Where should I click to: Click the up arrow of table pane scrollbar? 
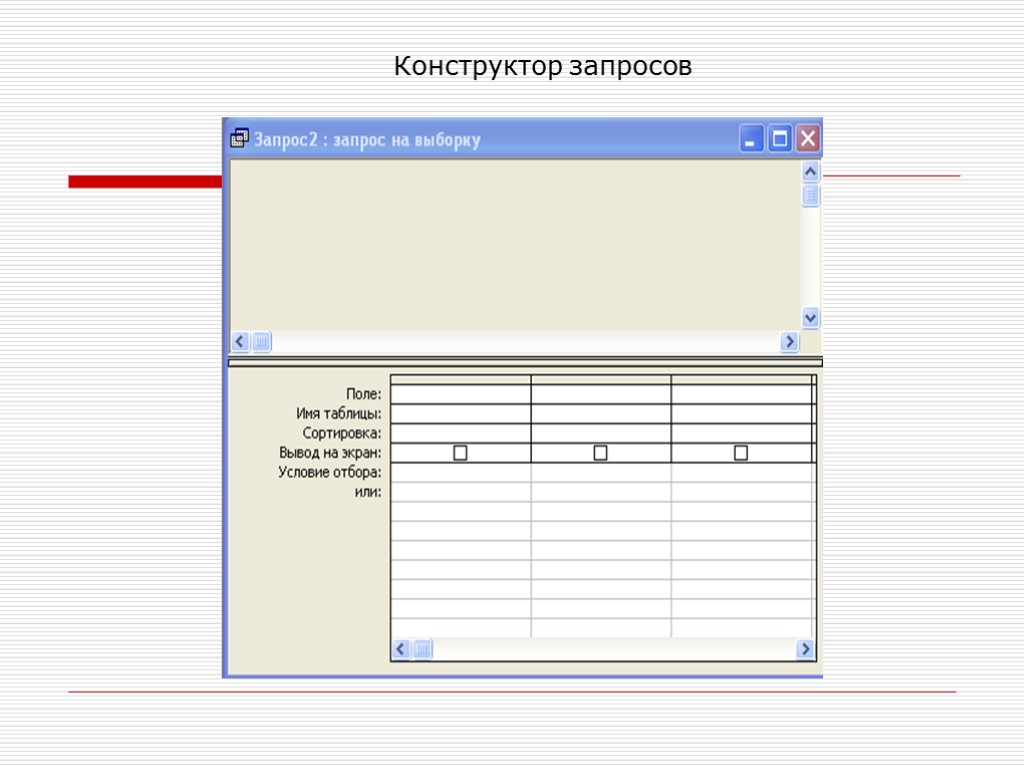click(x=810, y=172)
